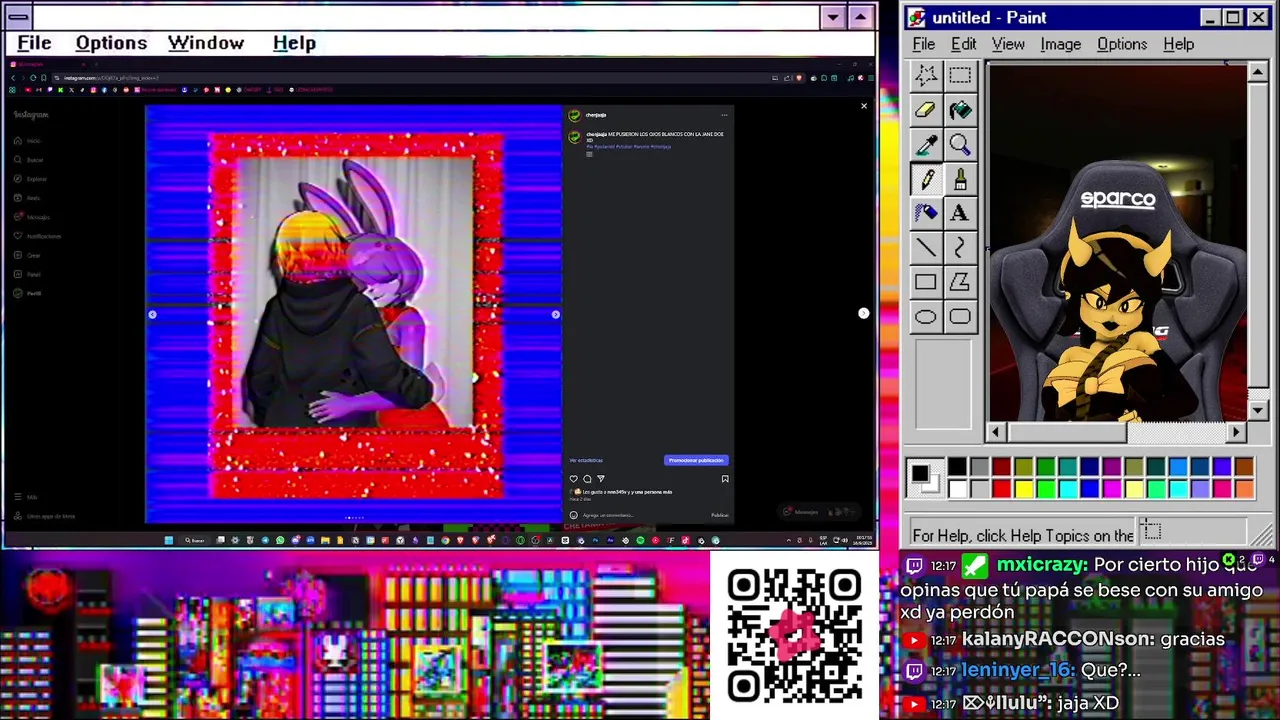
Task: Open Help menu in the left window
Action: [294, 43]
